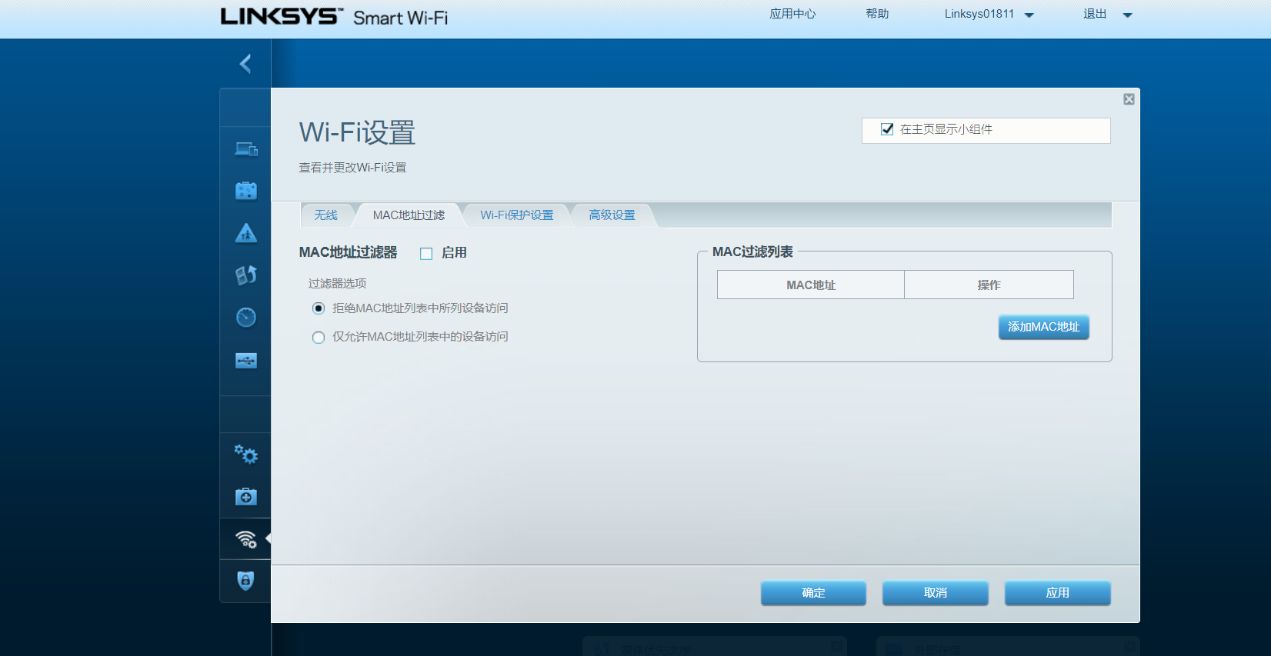Uncheck 在主页显示小组件 checkbox

tap(886, 130)
